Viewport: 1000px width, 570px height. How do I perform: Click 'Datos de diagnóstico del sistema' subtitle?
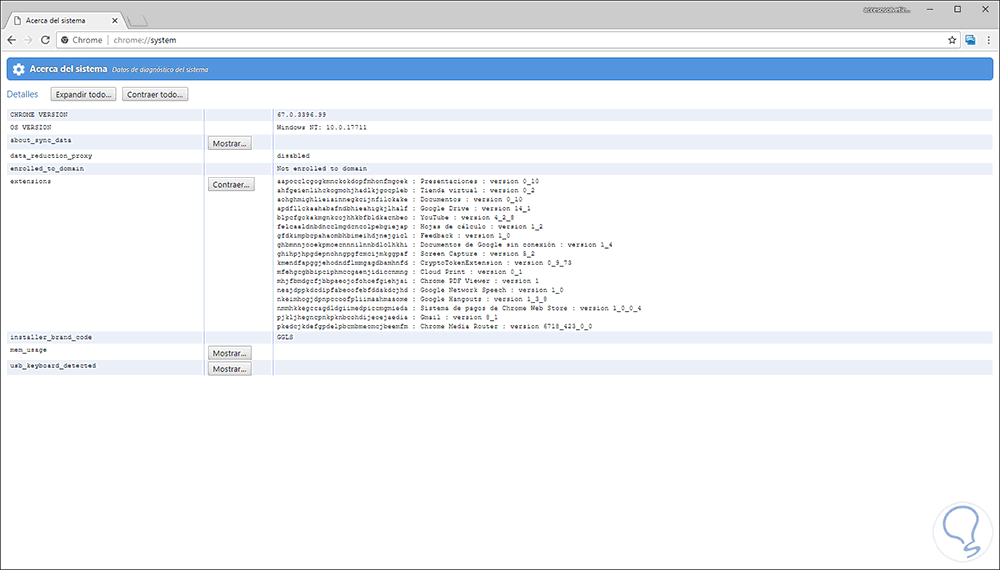(x=160, y=69)
